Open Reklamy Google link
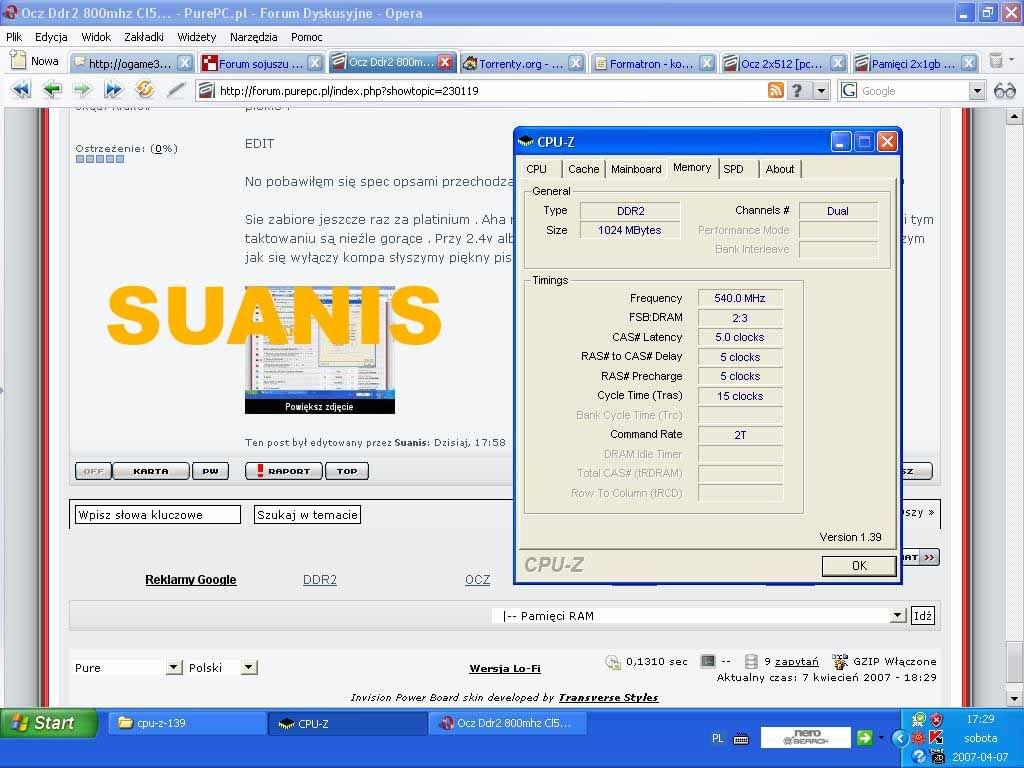Viewport: 1024px width, 768px height. point(191,579)
